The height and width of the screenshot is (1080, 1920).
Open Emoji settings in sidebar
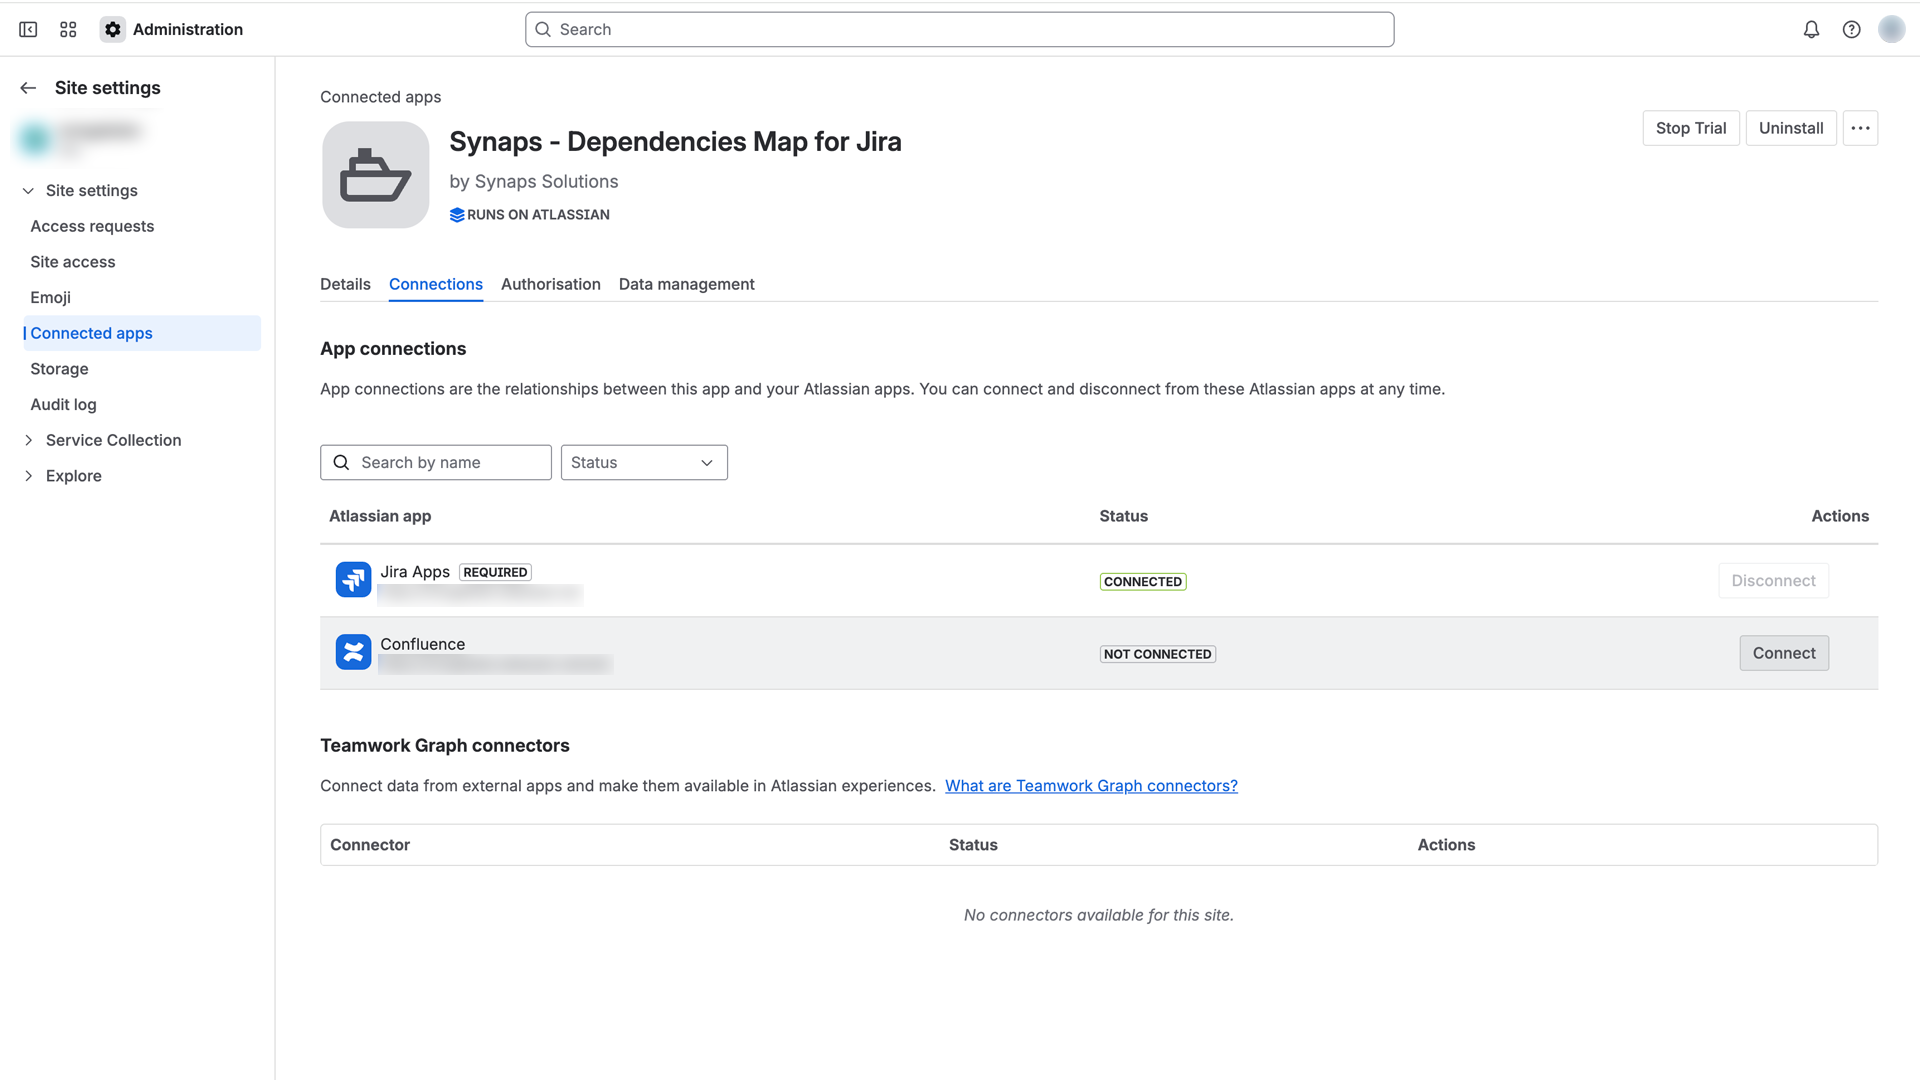point(50,298)
